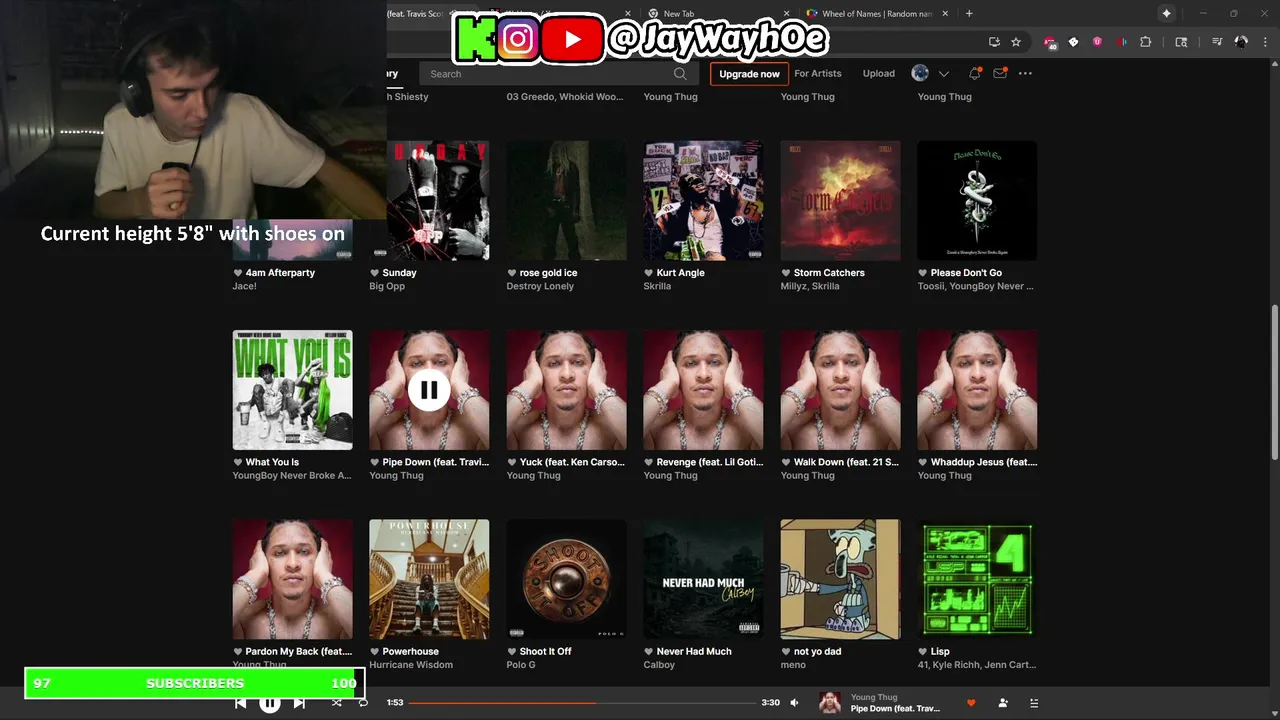Open the profile avatar menu
Viewport: 1280px width, 720px height.
tap(920, 73)
